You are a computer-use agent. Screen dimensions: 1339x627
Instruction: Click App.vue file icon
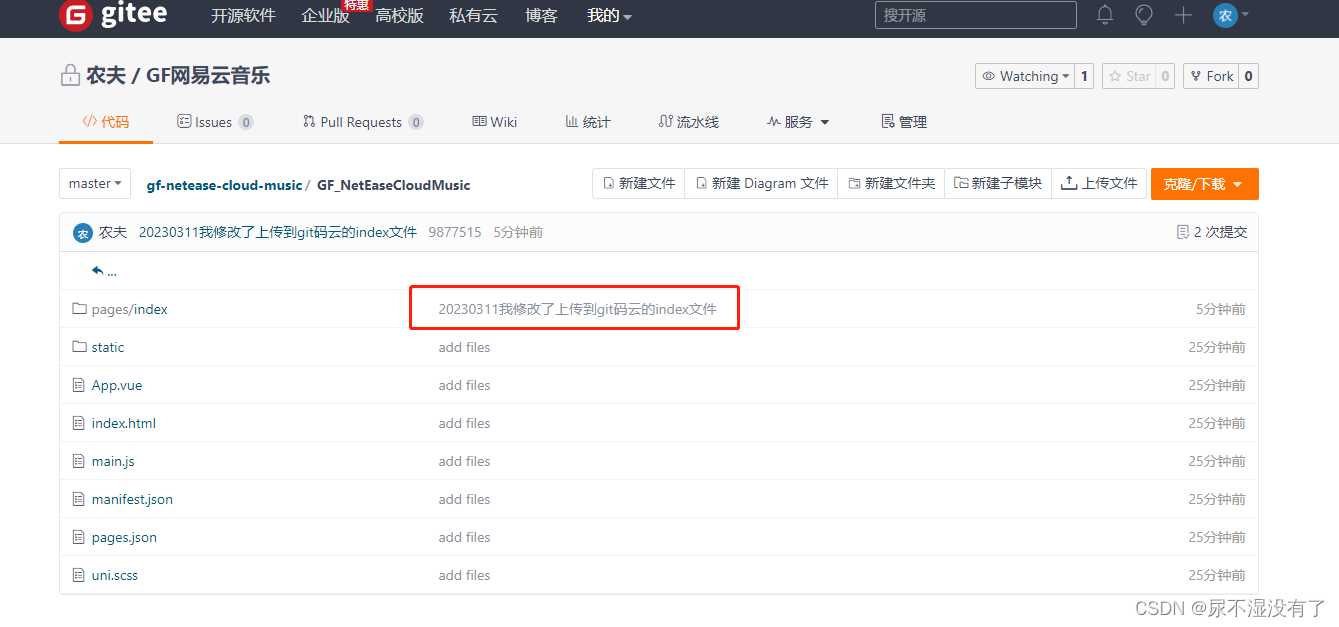point(79,385)
